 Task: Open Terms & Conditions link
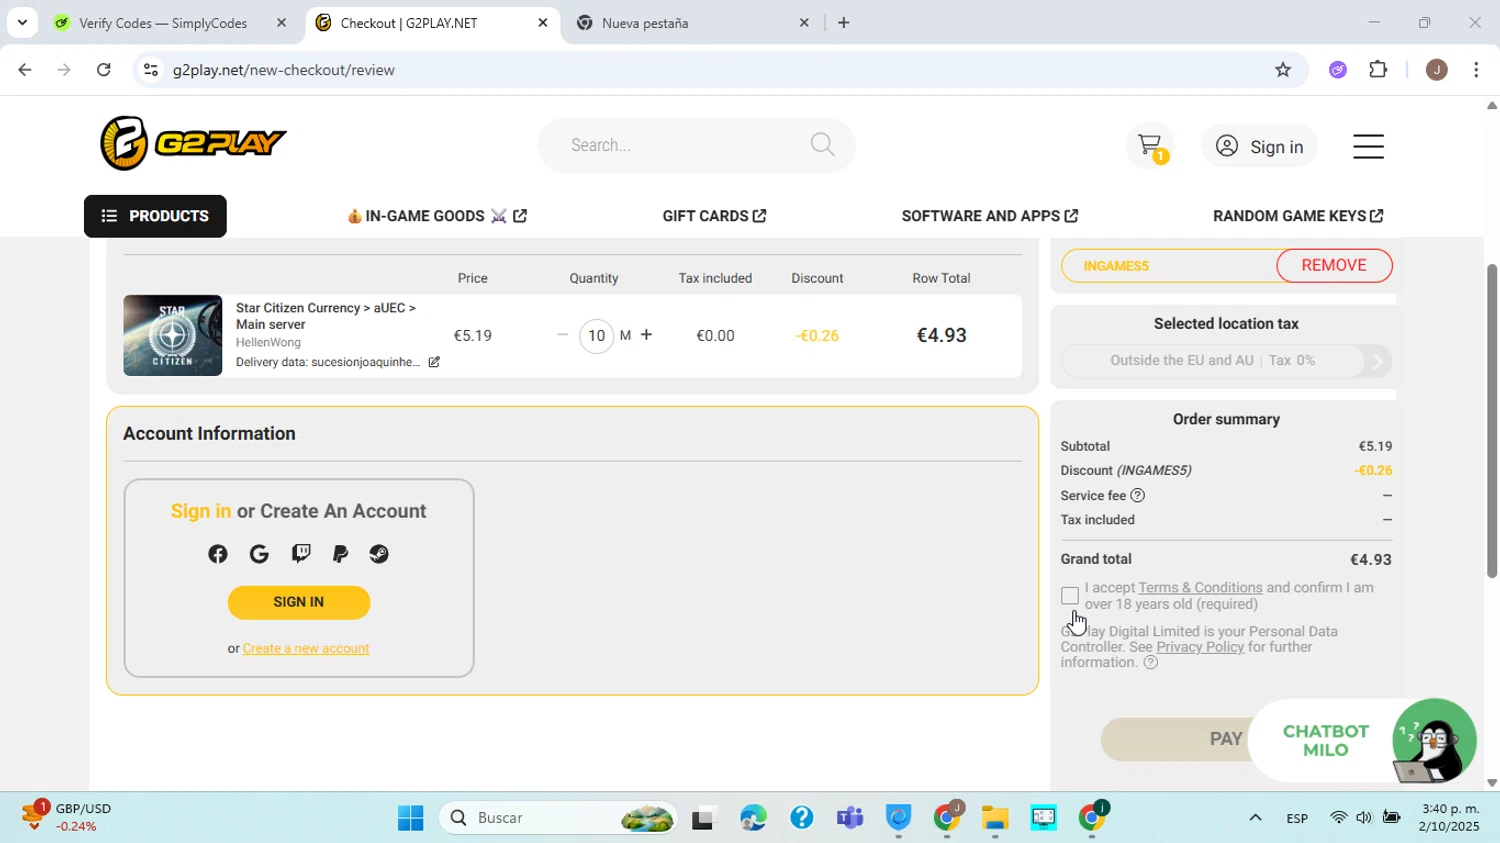tap(1200, 588)
